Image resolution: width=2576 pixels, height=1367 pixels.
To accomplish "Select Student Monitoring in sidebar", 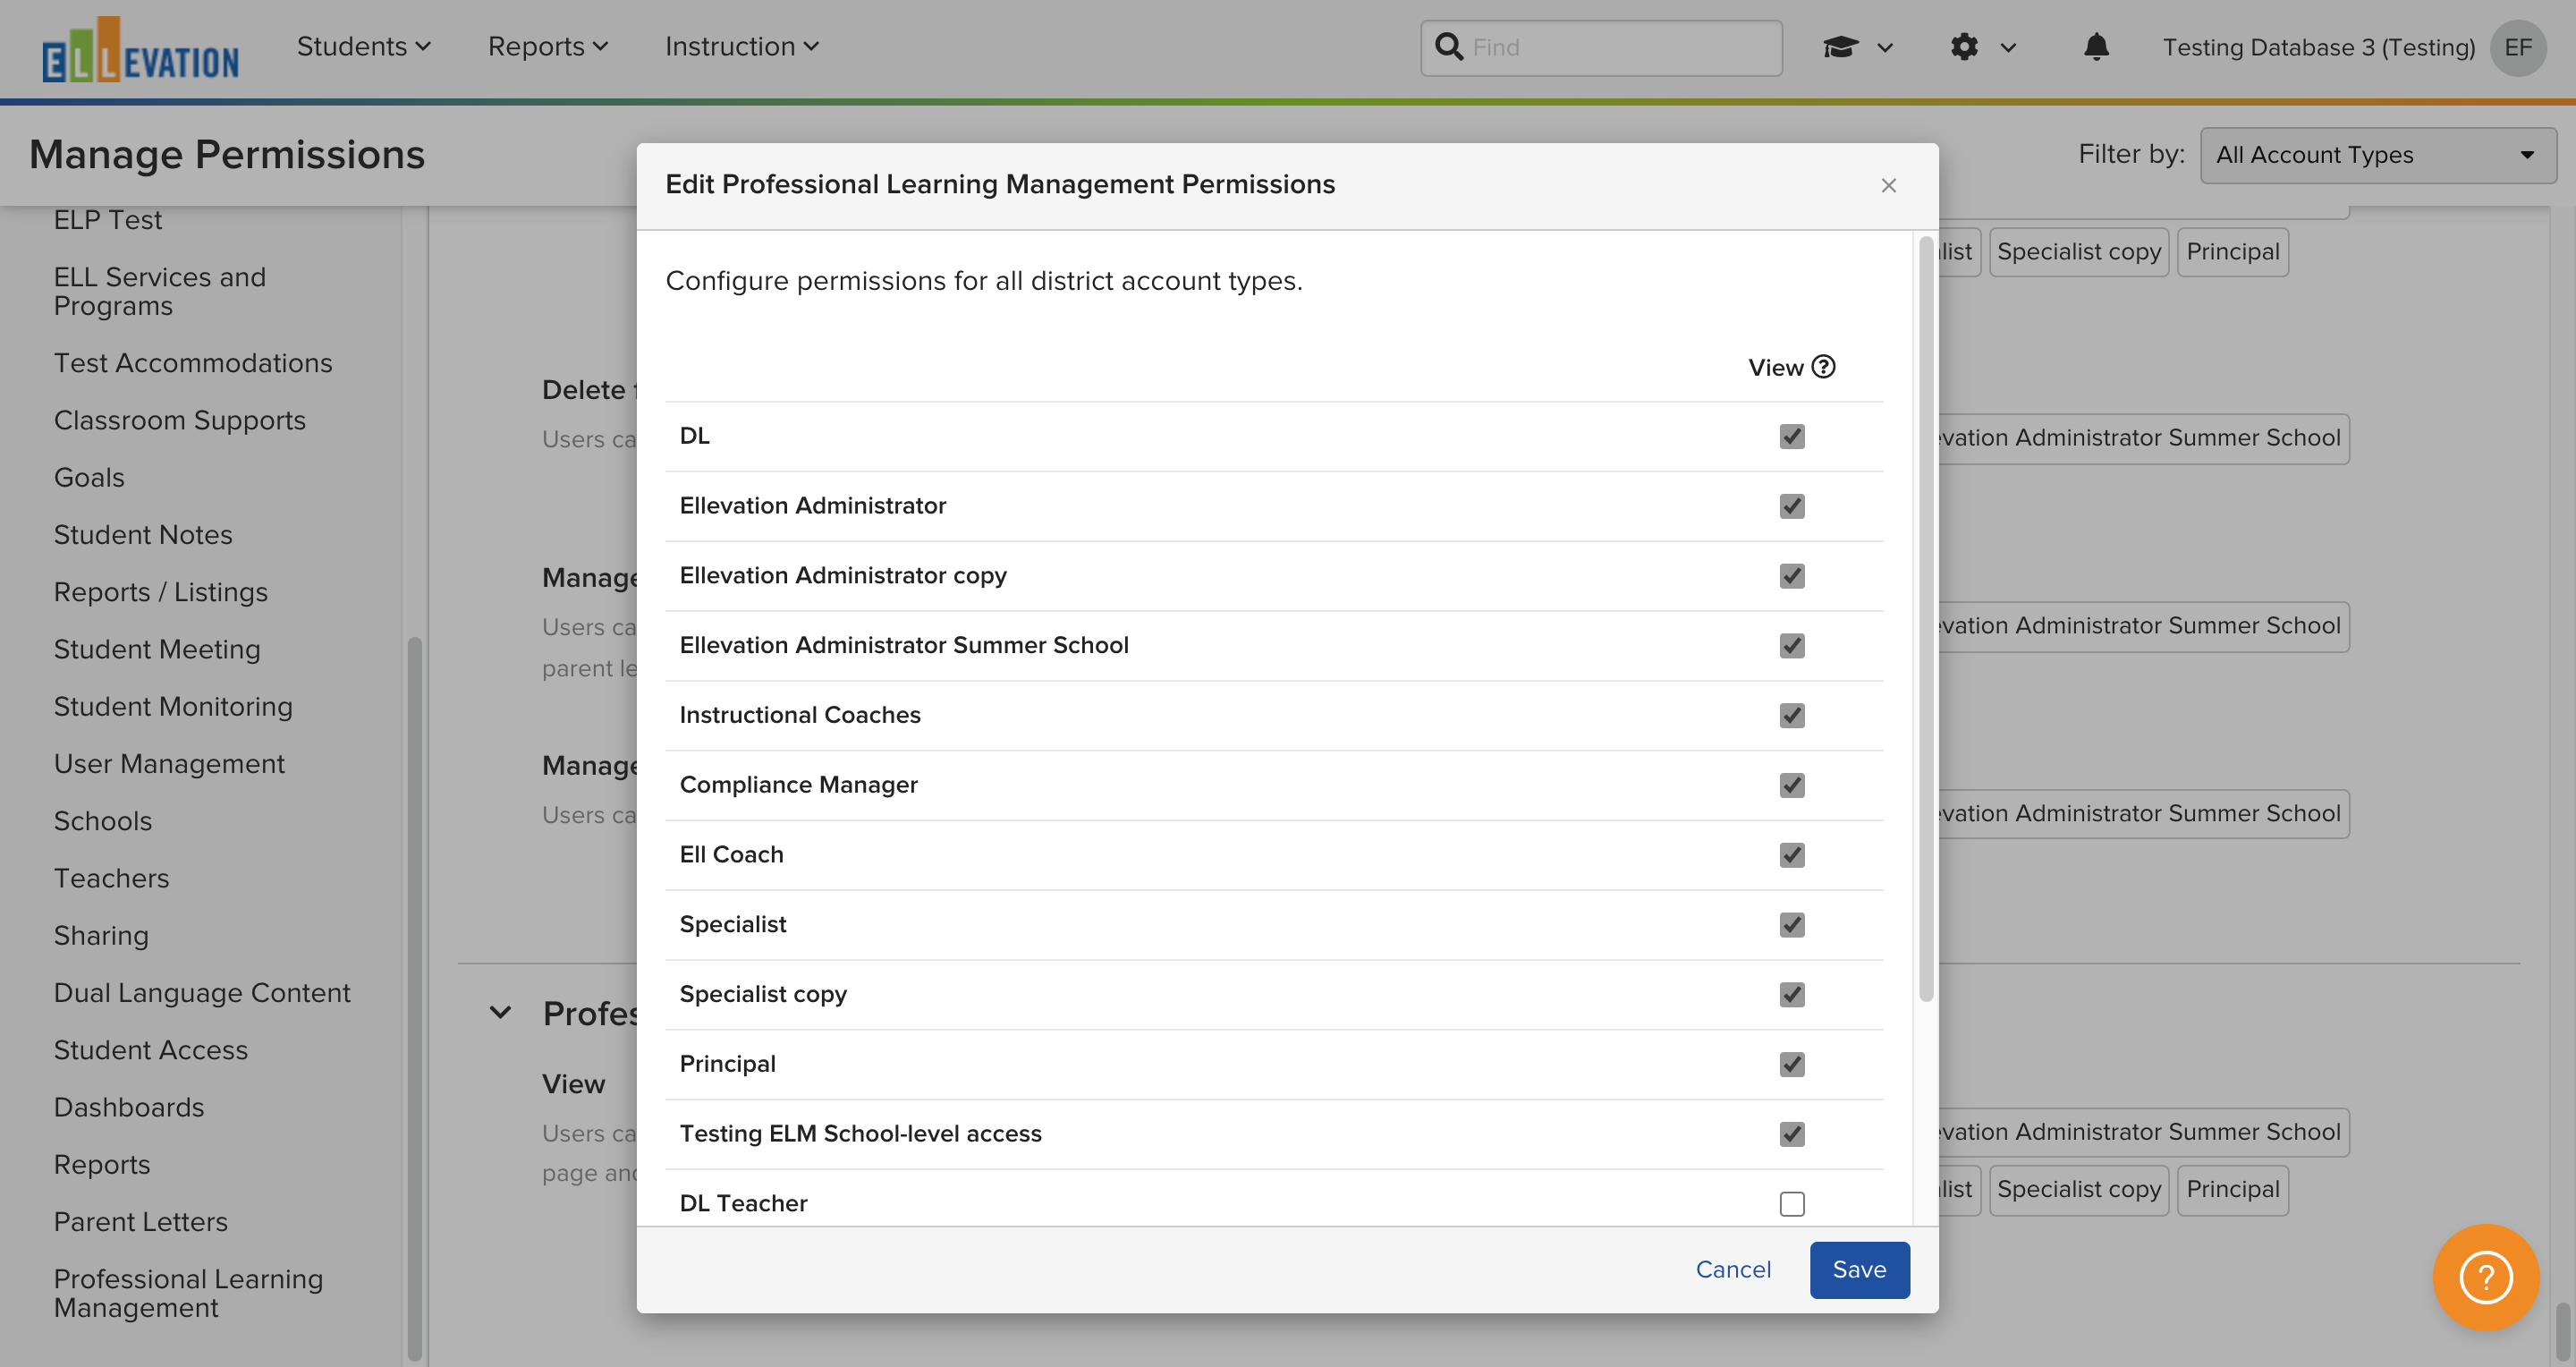I will (173, 707).
